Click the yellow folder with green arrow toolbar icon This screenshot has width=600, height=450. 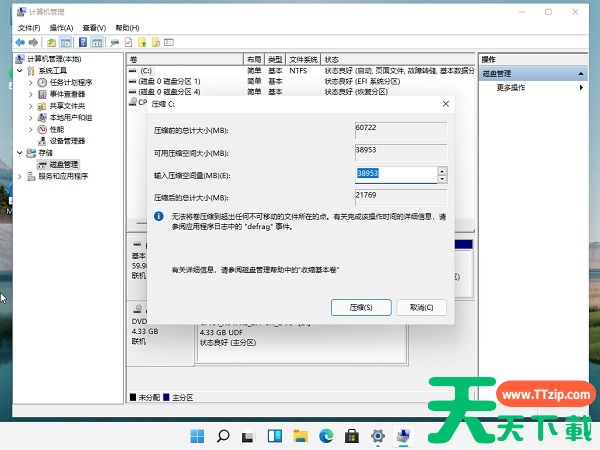point(142,42)
